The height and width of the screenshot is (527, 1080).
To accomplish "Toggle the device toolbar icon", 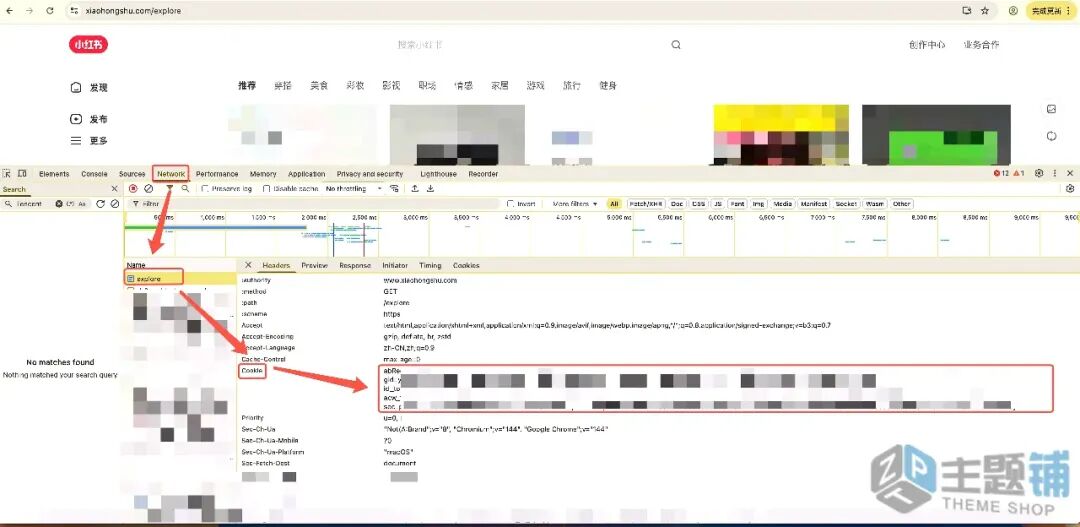I will [22, 174].
